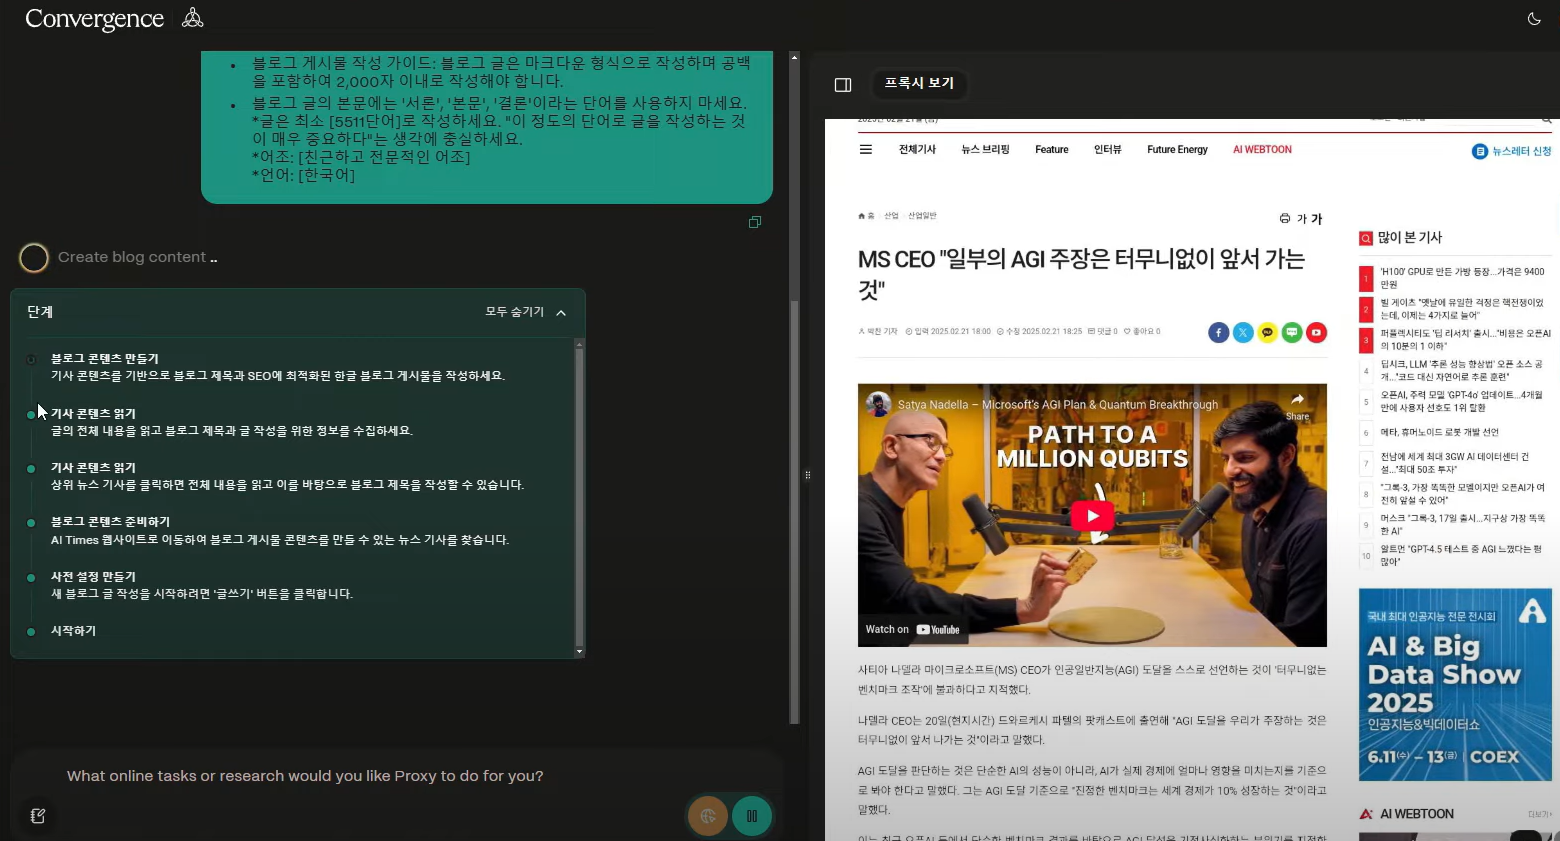Viewport: 1560px width, 841px height.
Task: Click the 박찬 기자 byline
Action: 878,331
